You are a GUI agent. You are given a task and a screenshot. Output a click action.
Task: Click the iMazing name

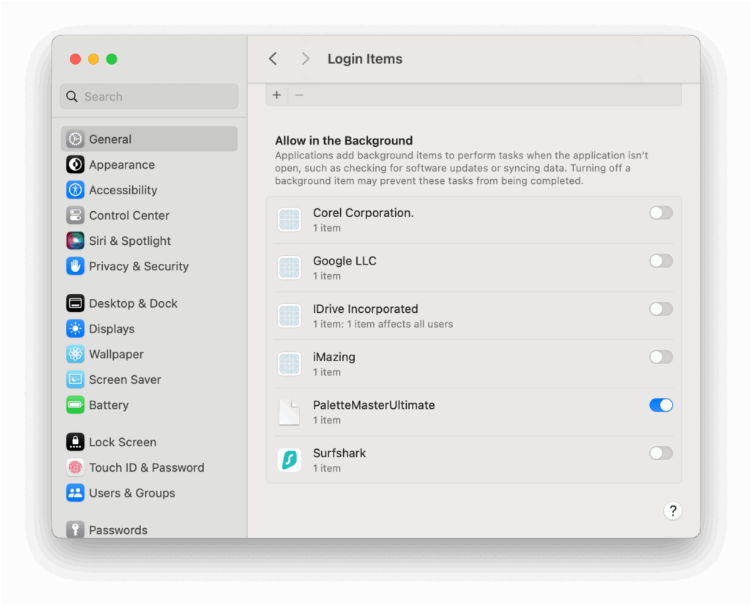coord(334,357)
